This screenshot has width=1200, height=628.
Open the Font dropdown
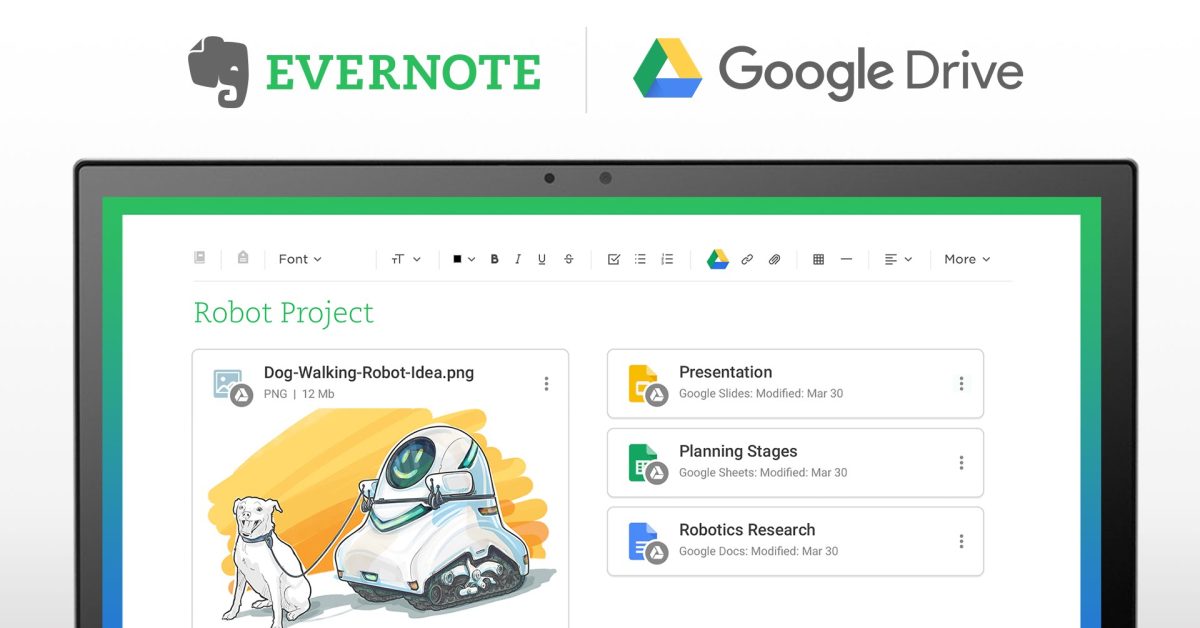[x=300, y=259]
